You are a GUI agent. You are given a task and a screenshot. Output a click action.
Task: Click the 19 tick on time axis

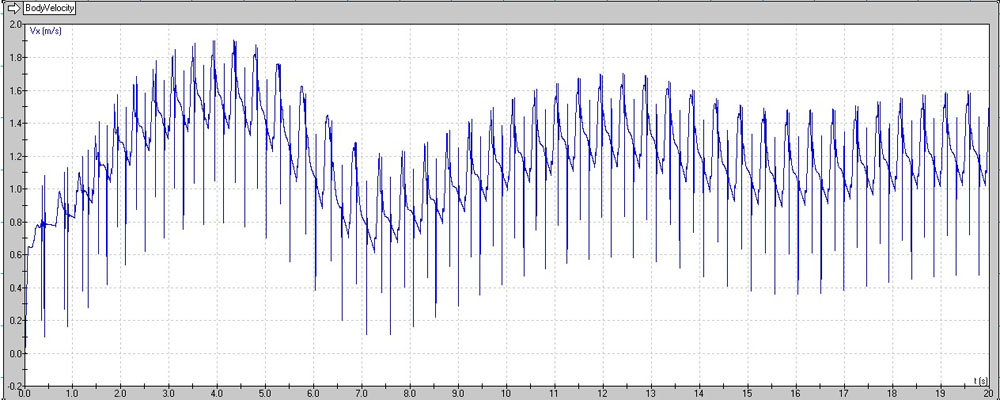click(x=939, y=394)
